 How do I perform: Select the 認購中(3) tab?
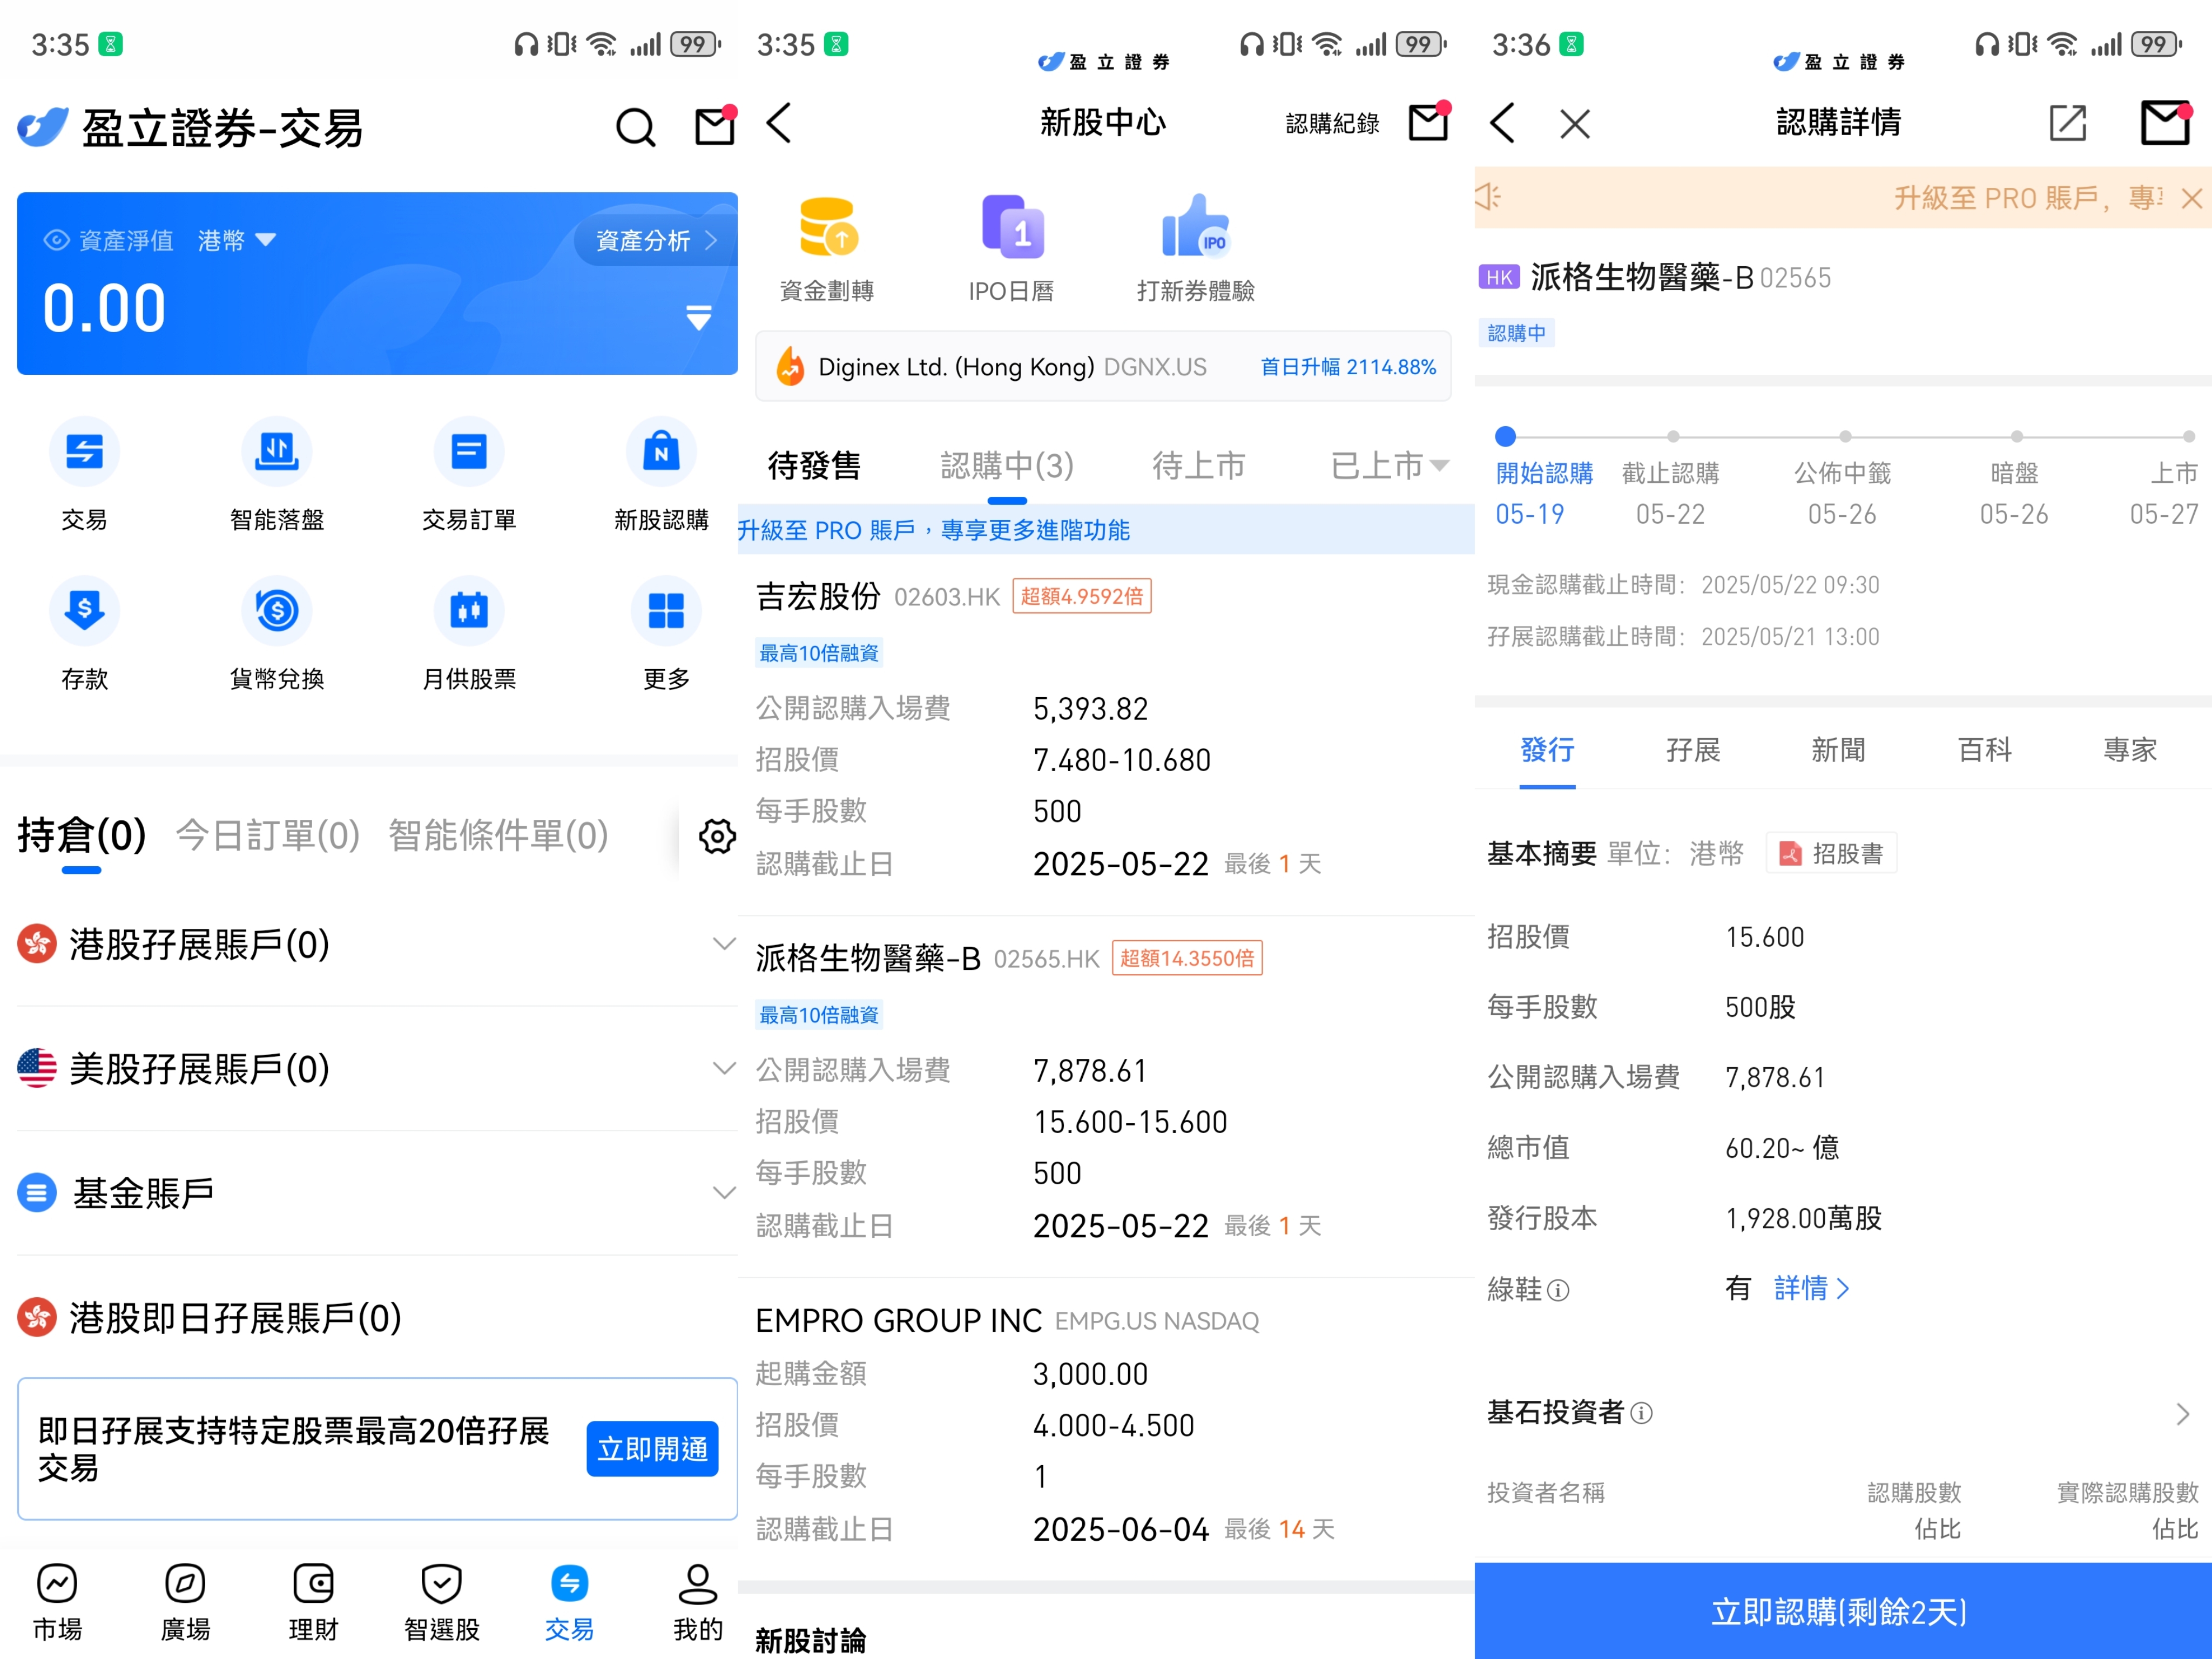point(1007,465)
